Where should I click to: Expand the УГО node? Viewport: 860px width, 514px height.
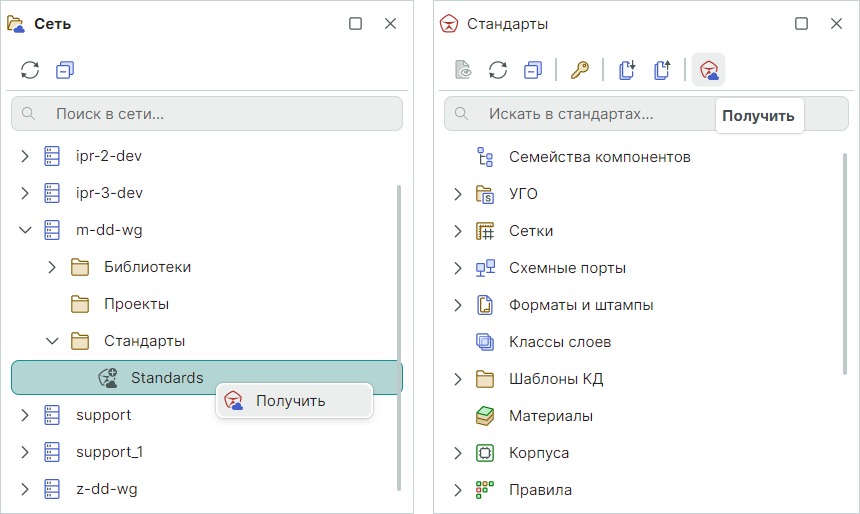(458, 194)
